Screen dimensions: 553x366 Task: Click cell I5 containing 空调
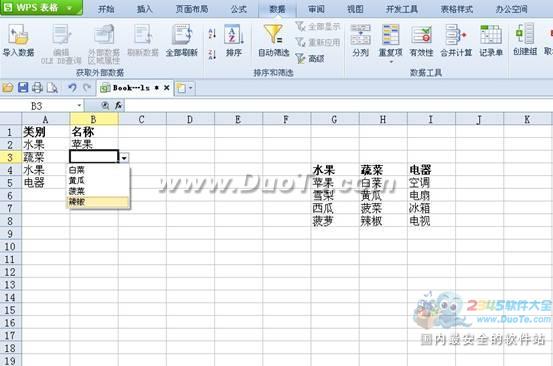pos(431,183)
